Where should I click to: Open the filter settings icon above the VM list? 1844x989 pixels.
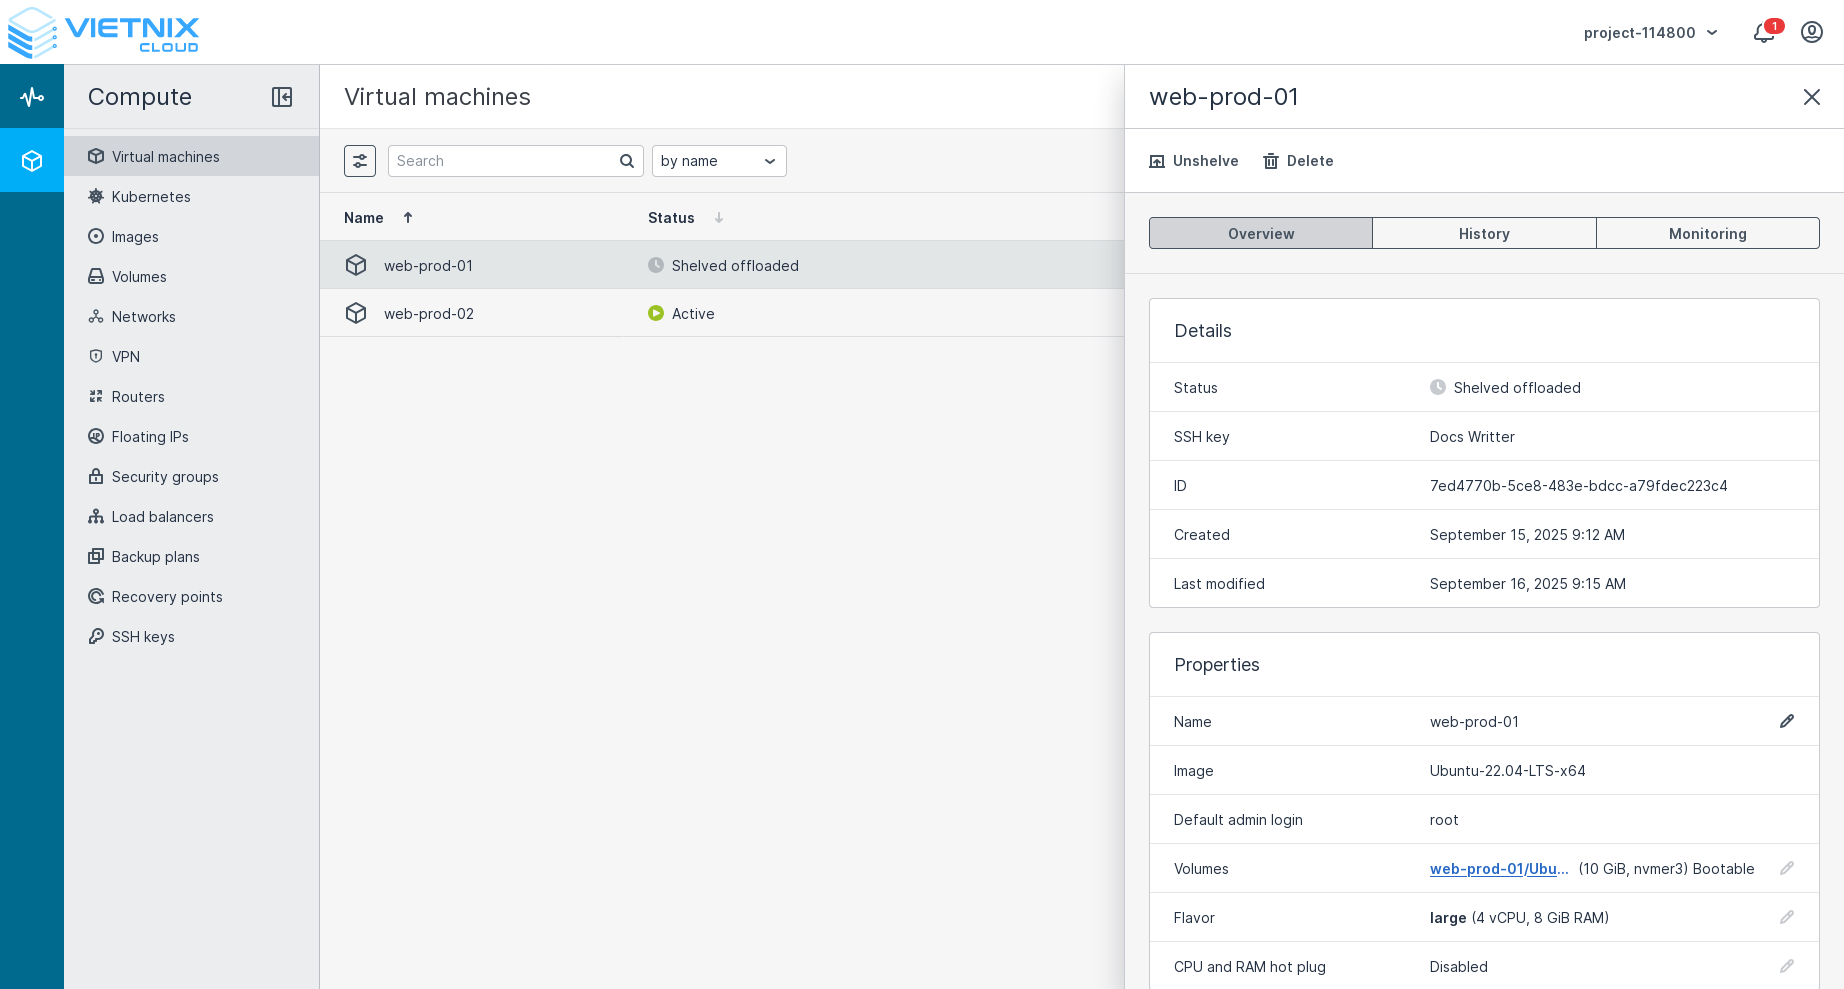tap(360, 160)
